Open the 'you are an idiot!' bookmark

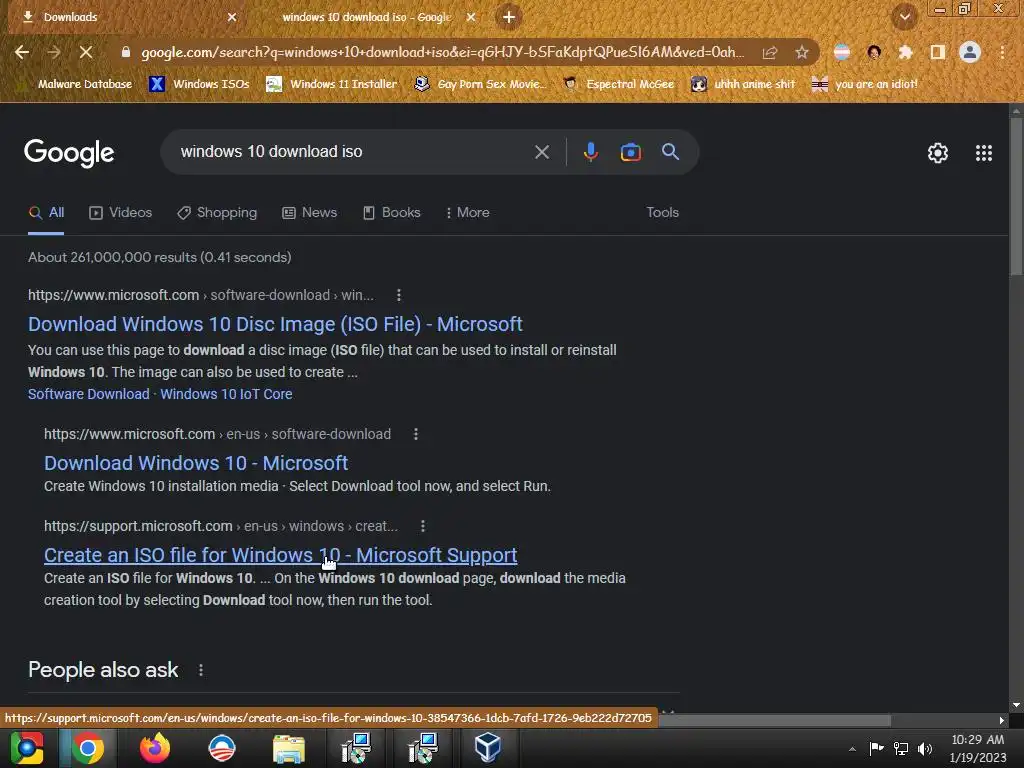pyautogui.click(x=865, y=84)
